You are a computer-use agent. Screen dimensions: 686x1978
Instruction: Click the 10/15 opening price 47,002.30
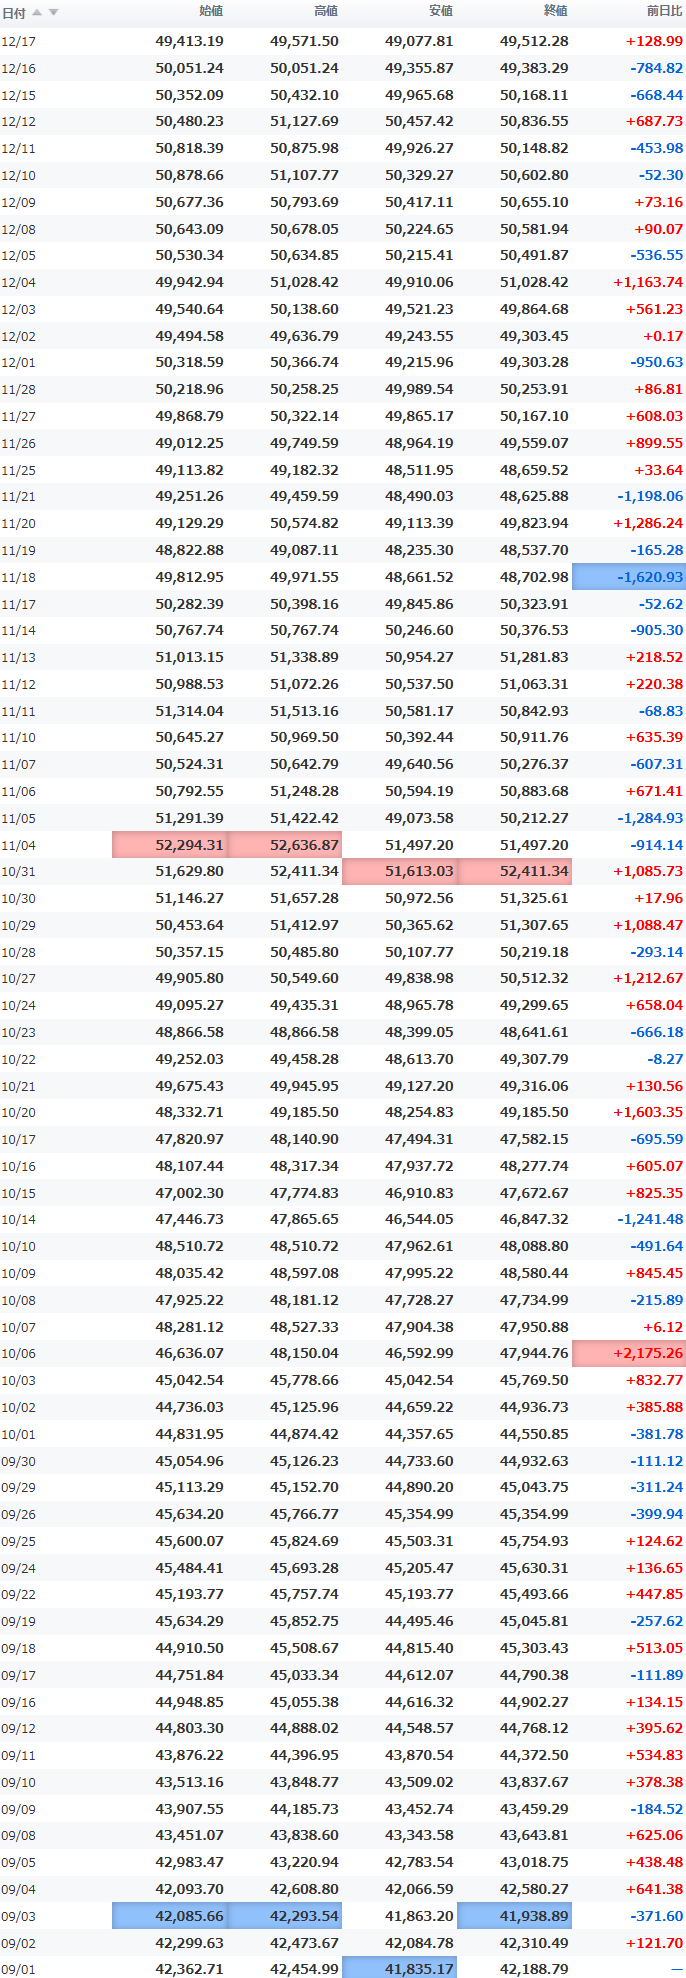[189, 1193]
